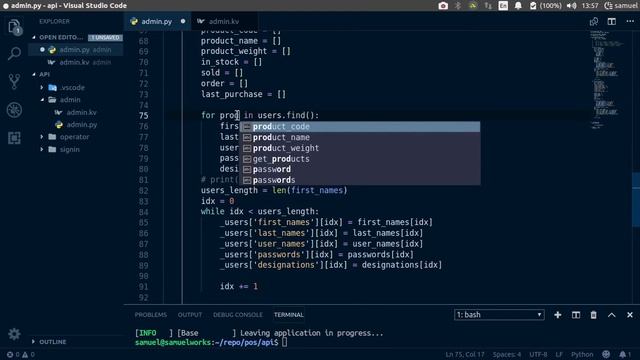This screenshot has width=640, height=360.
Task: Click errors and warnings count in status bar
Action: click(20, 355)
